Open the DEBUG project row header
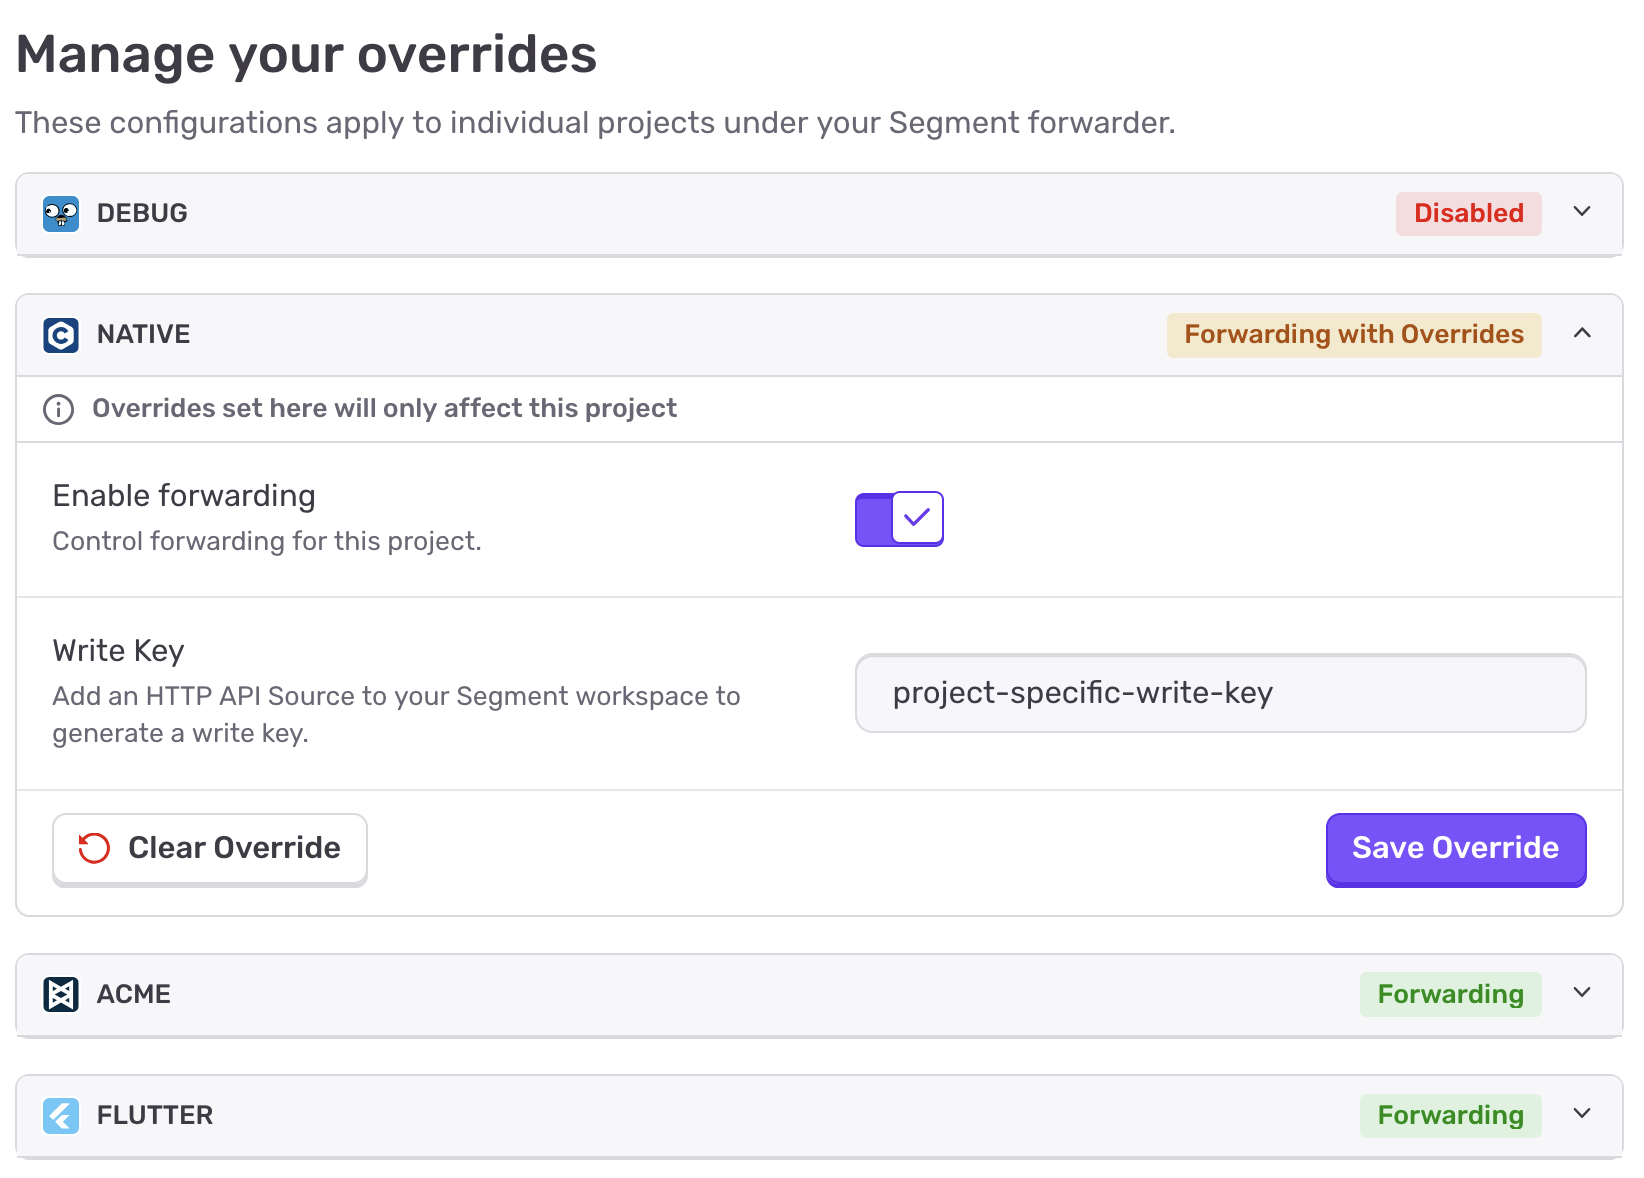The height and width of the screenshot is (1178, 1644). point(700,213)
